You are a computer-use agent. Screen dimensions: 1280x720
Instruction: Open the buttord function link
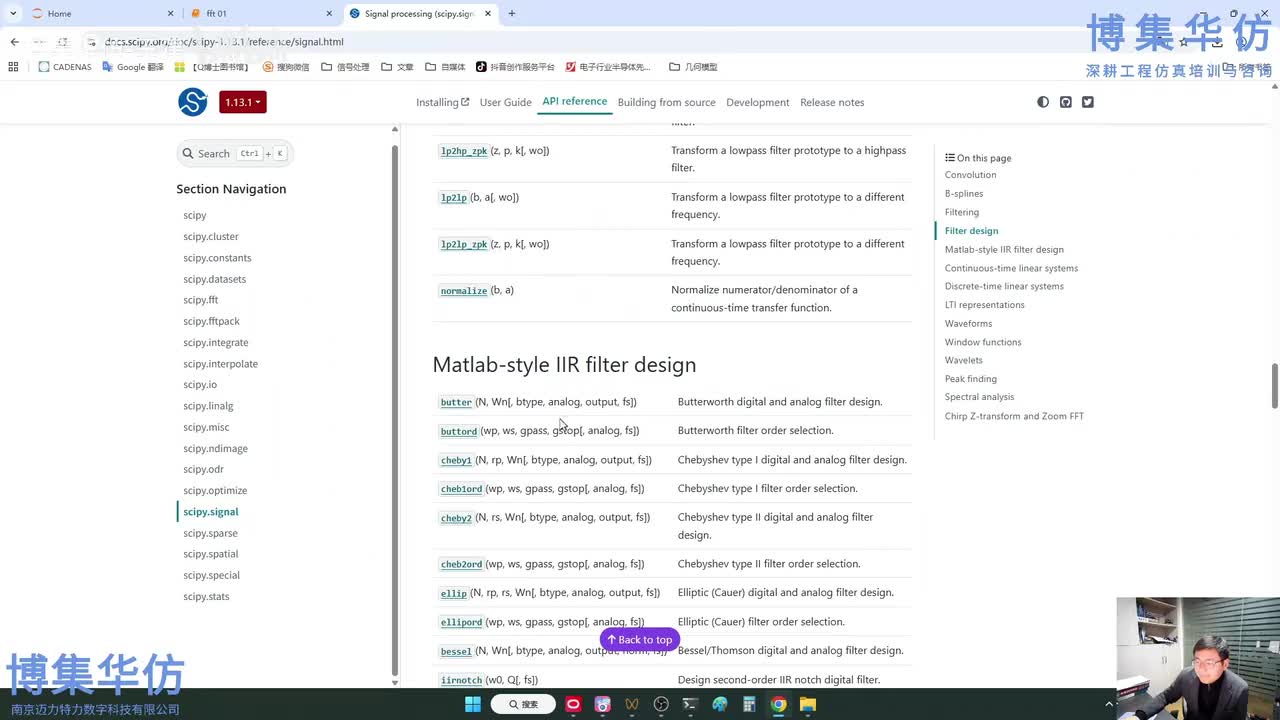[459, 431]
